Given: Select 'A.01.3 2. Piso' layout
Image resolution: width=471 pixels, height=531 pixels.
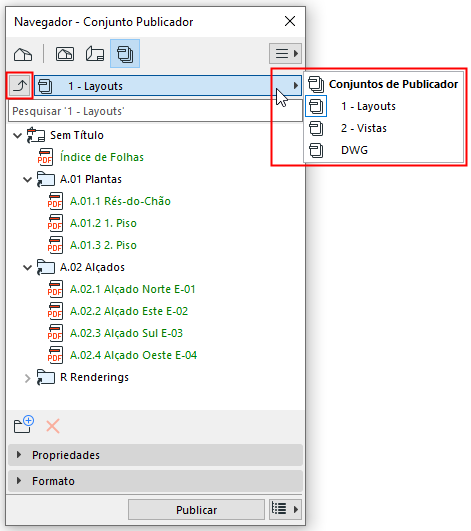Looking at the screenshot, I should point(103,245).
